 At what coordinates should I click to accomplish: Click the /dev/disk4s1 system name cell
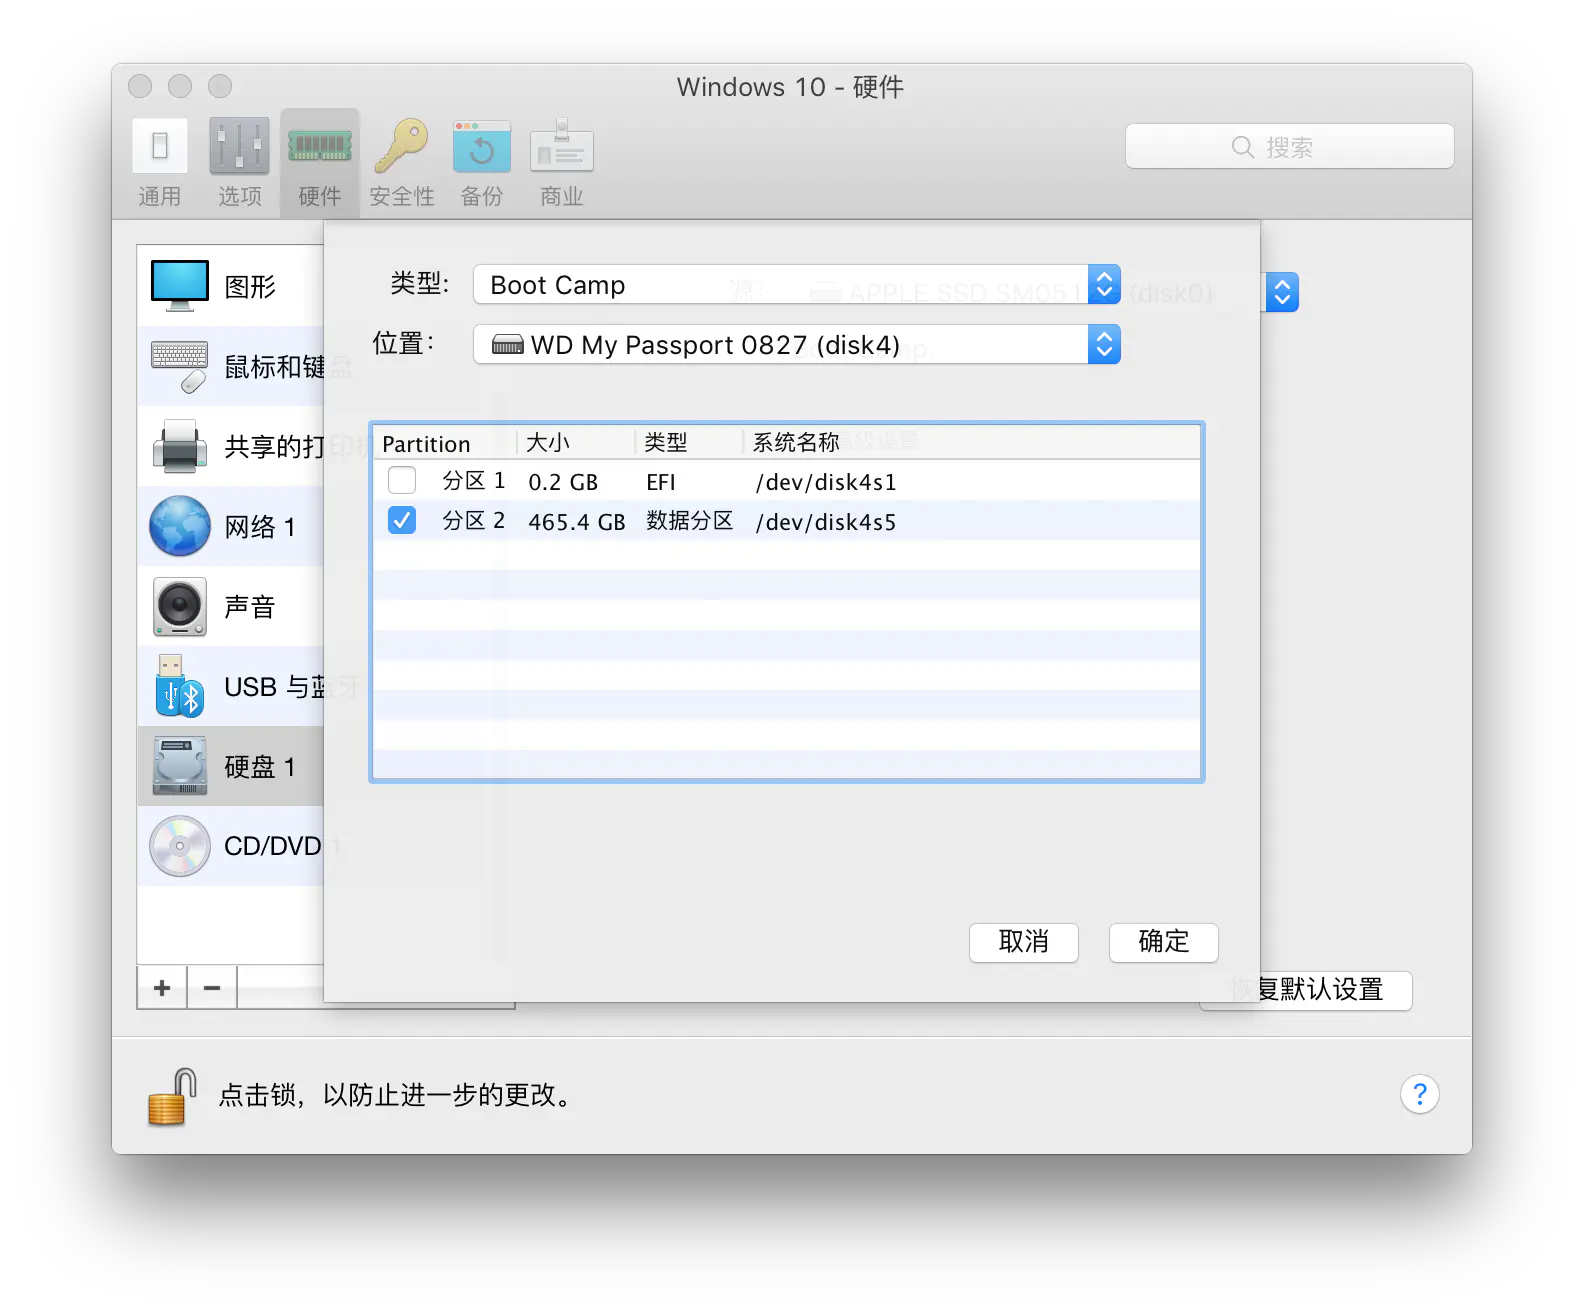826,482
